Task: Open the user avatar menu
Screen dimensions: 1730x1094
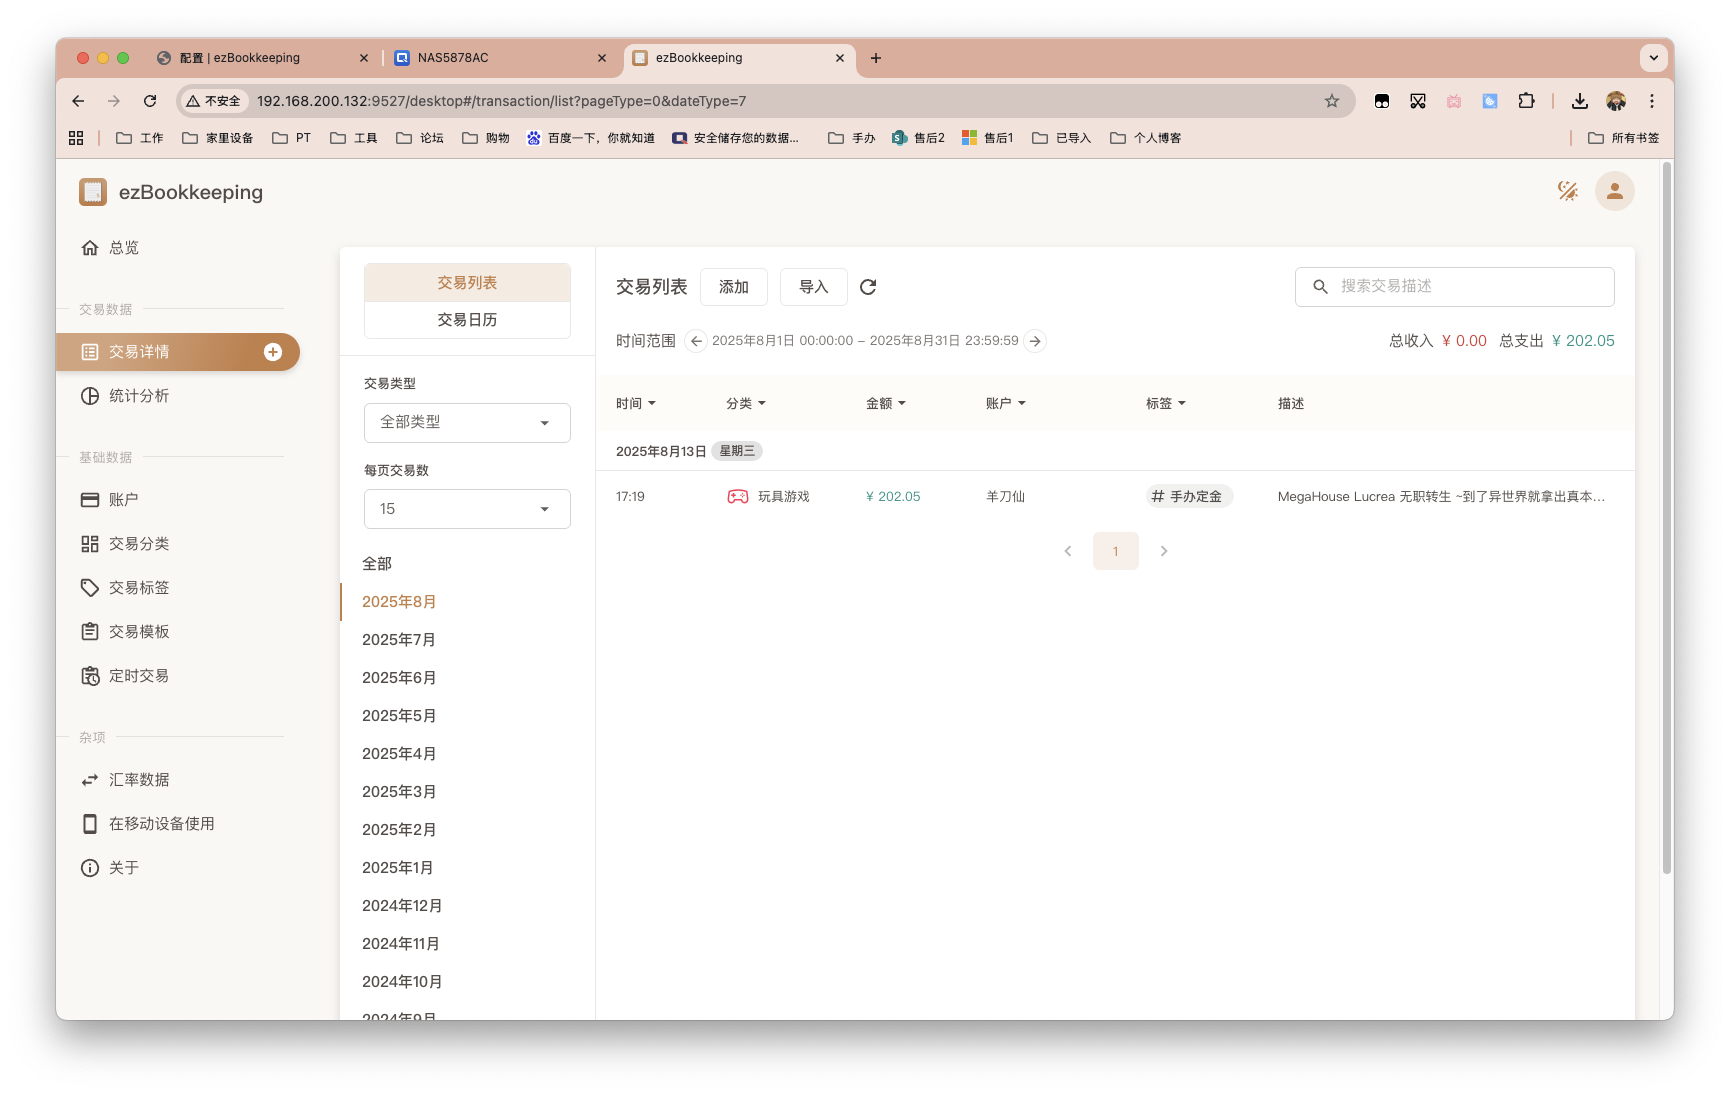Action: (1614, 191)
